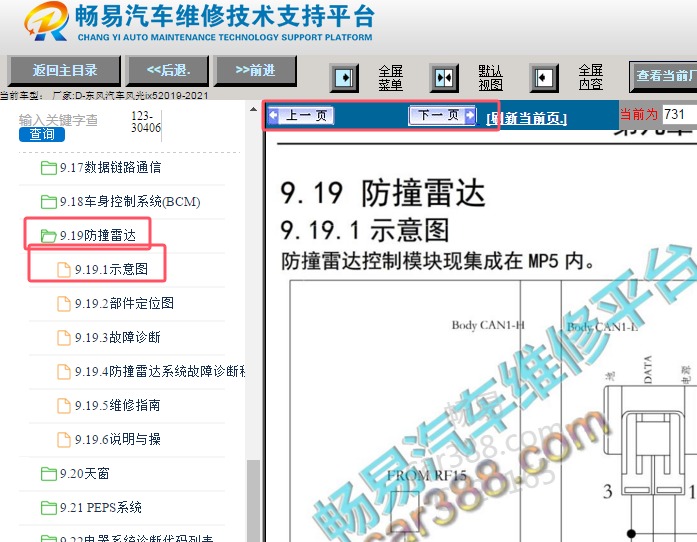Click the sidebar scrollbar thumb
Screen dimensions: 697x542
coord(253,500)
